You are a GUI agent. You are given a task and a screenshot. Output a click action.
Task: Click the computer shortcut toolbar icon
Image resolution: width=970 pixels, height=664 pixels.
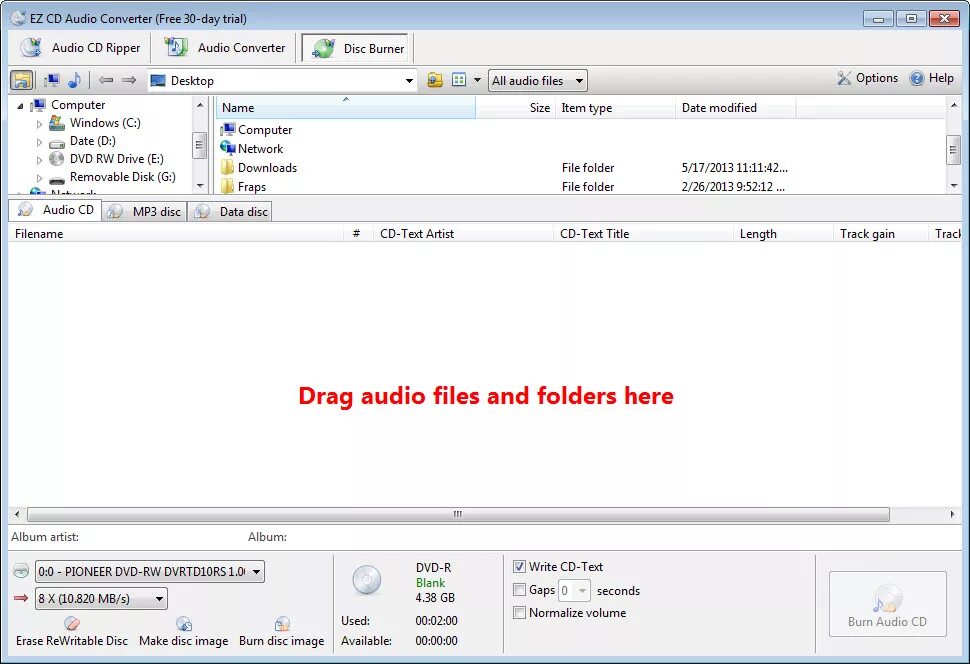click(x=51, y=80)
